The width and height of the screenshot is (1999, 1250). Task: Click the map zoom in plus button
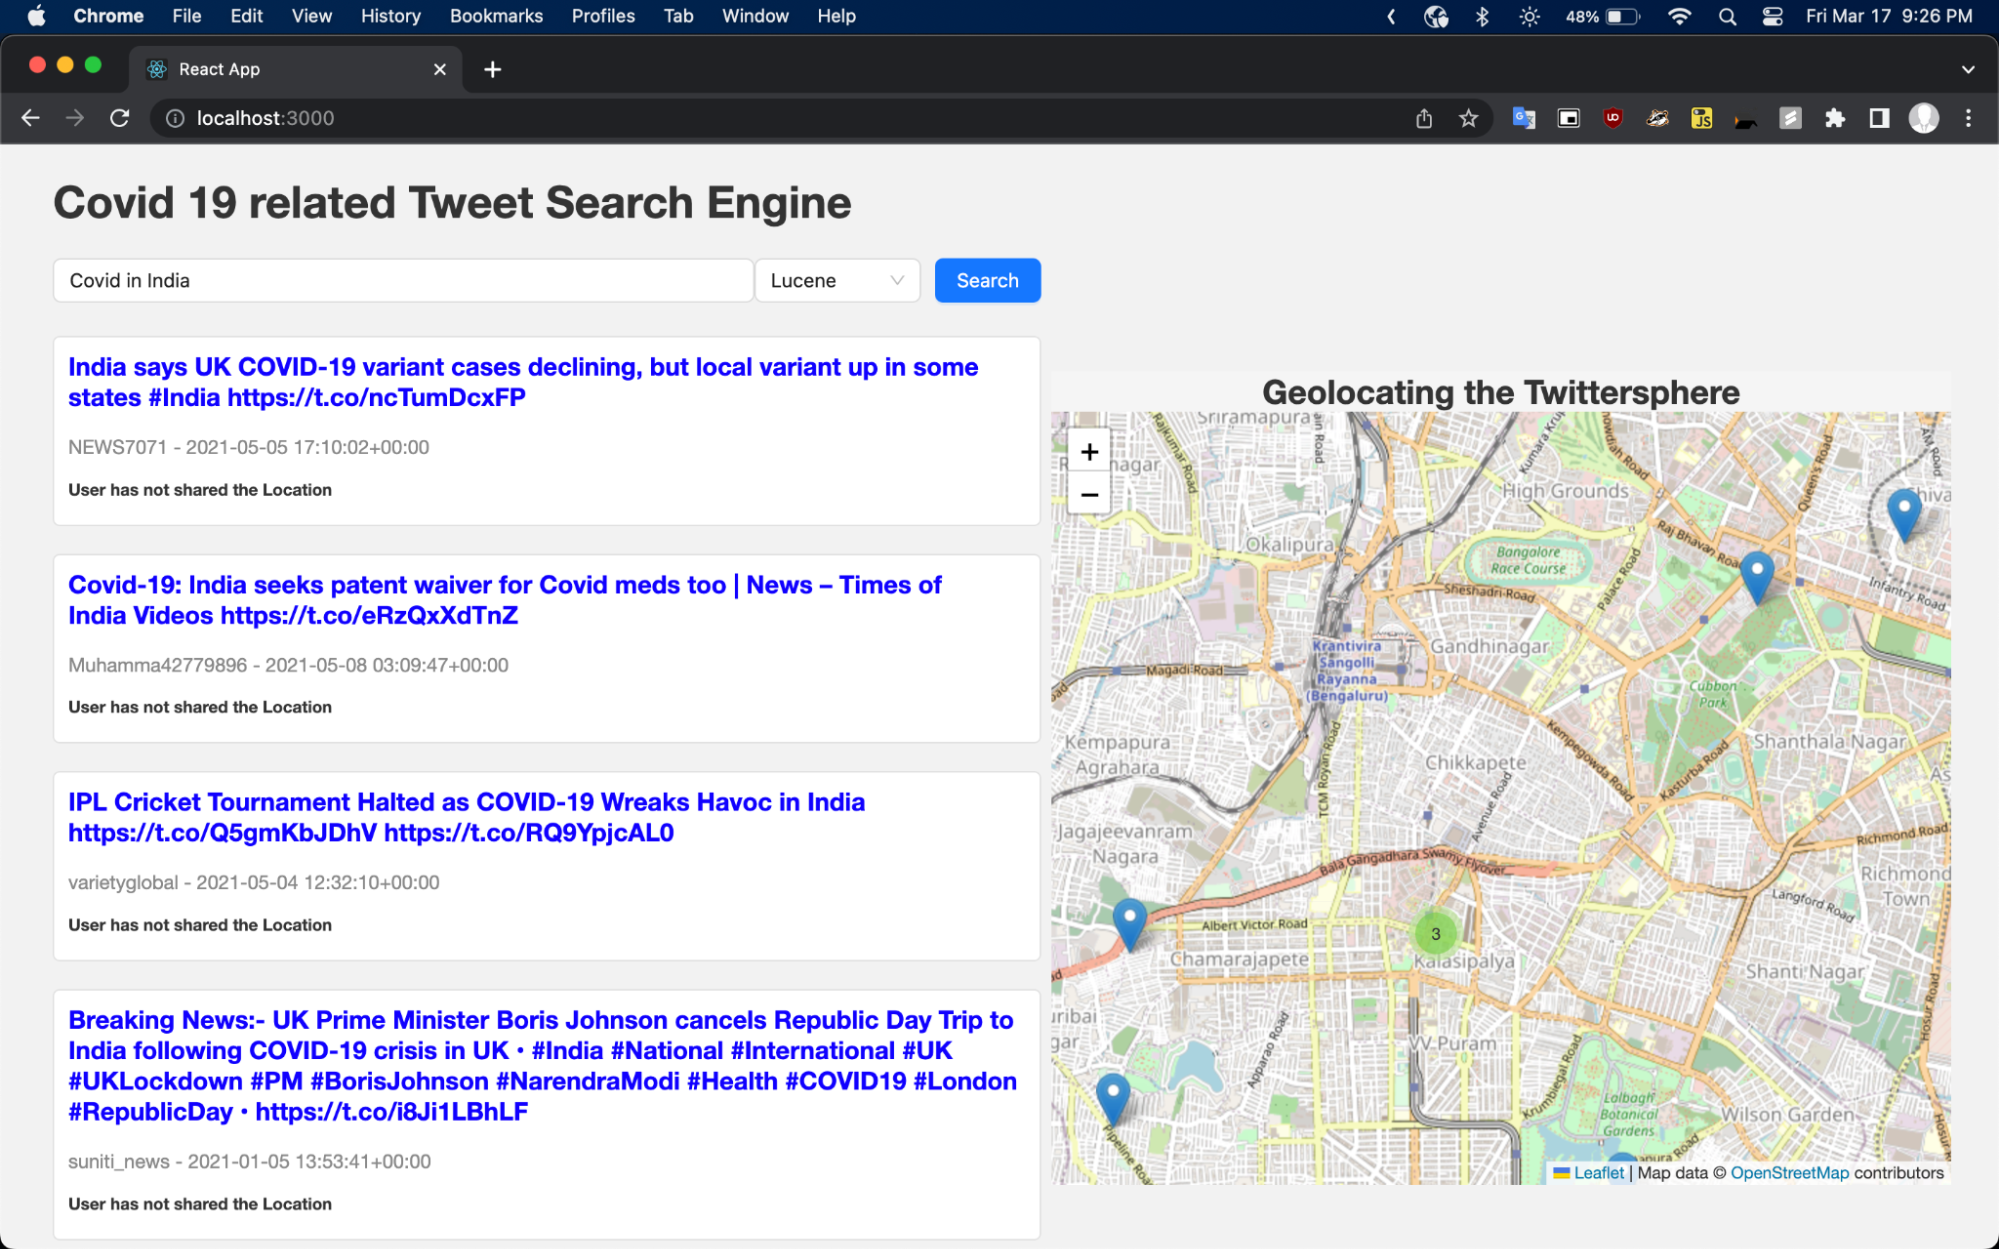pos(1089,452)
